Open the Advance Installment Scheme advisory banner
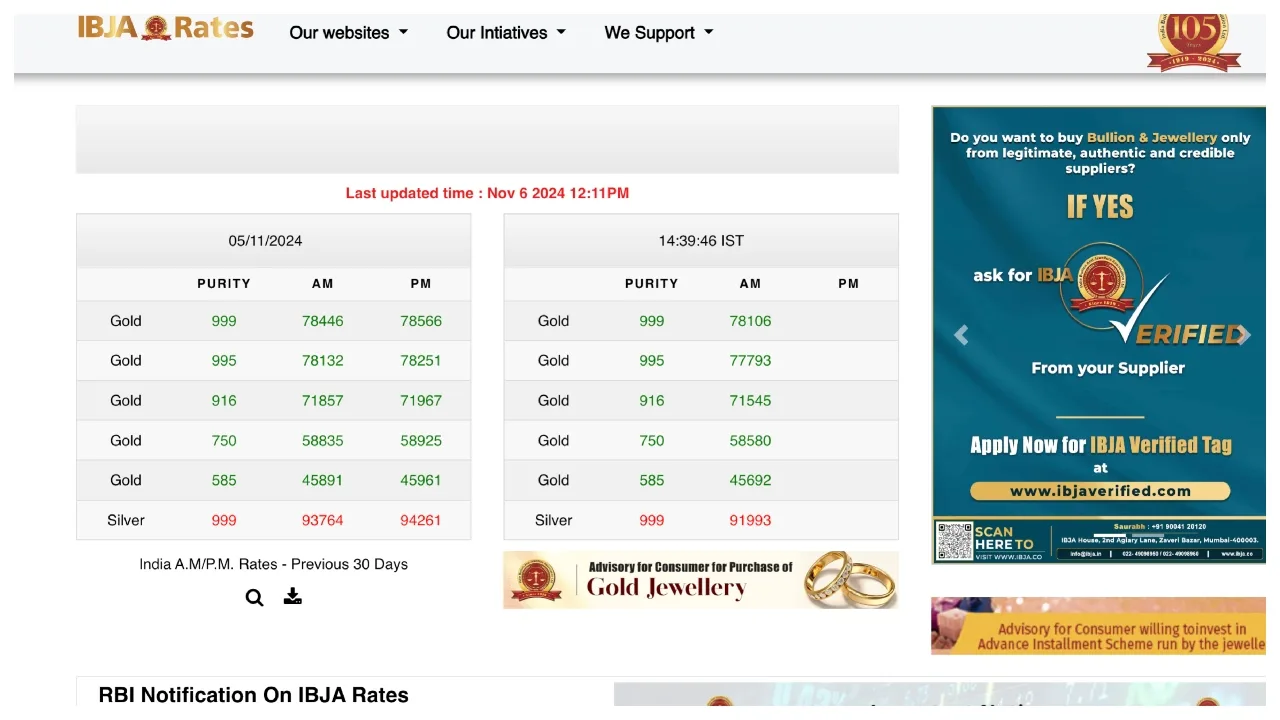 pos(1098,626)
